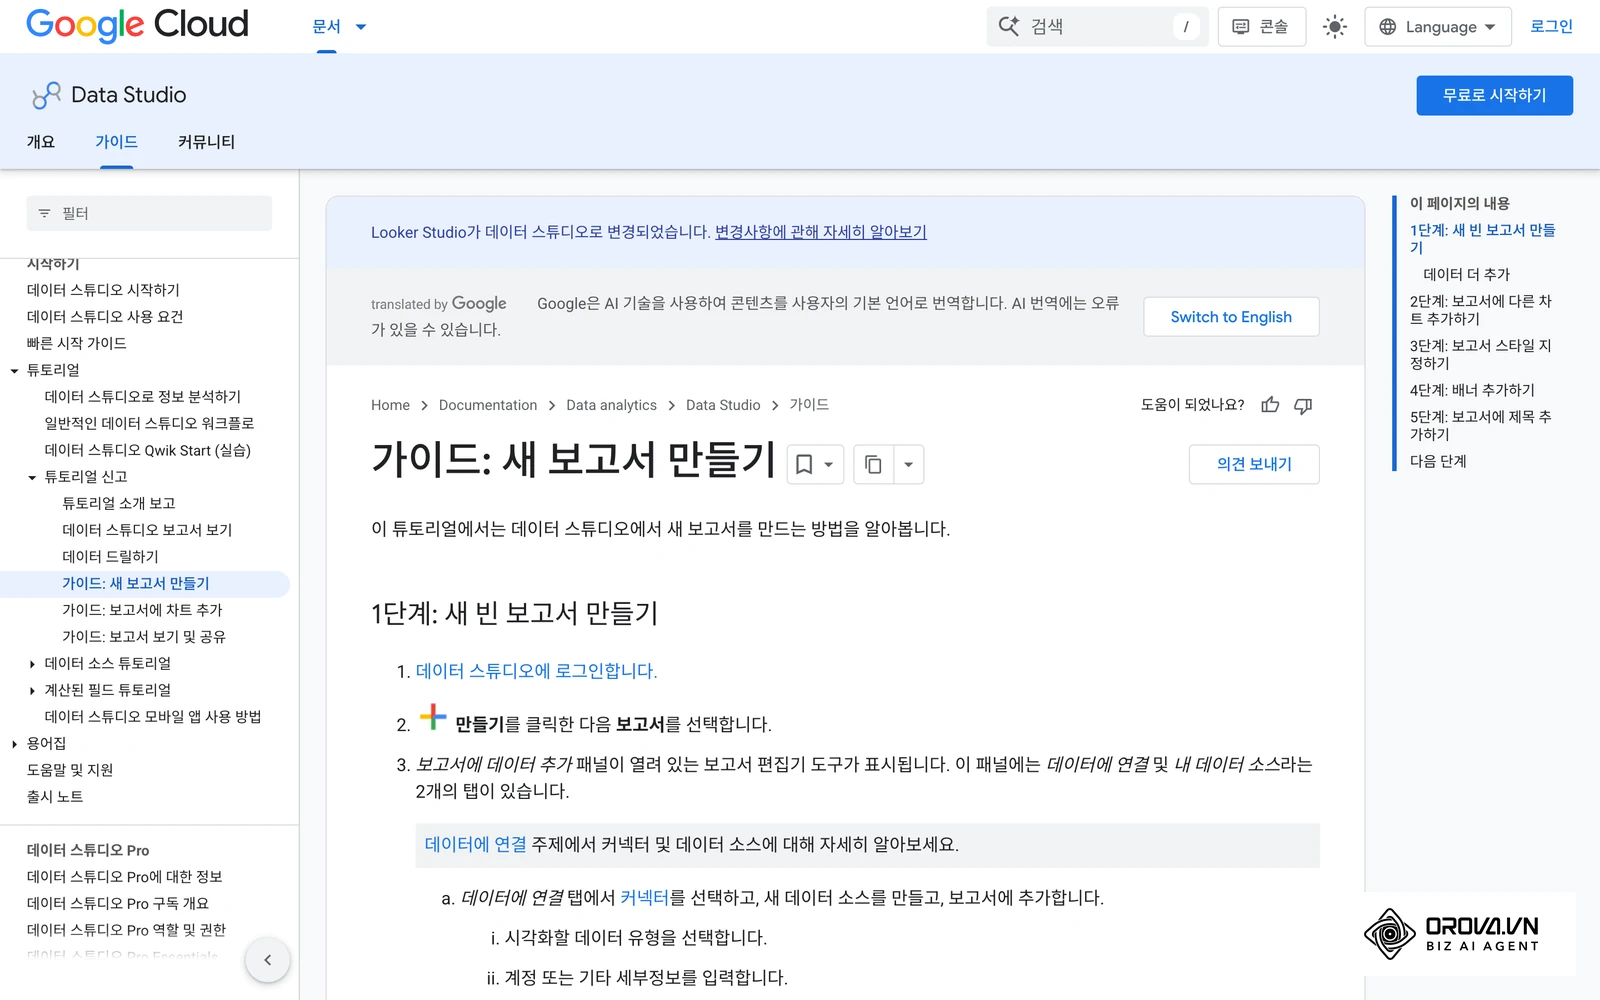Expand 데이터 소스 튜토리얼 section
1600x1000 pixels.
point(33,664)
